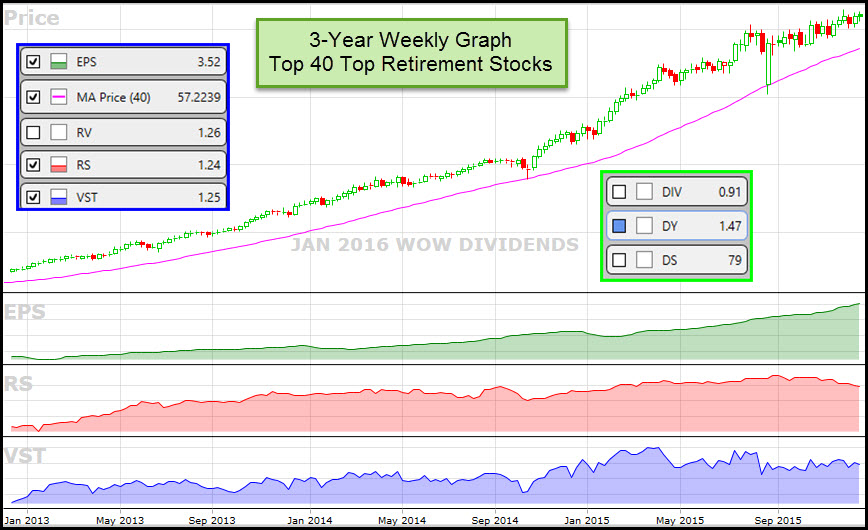This screenshot has width=868, height=530.
Task: Click the Sep 2014 axis label
Action: point(494,521)
